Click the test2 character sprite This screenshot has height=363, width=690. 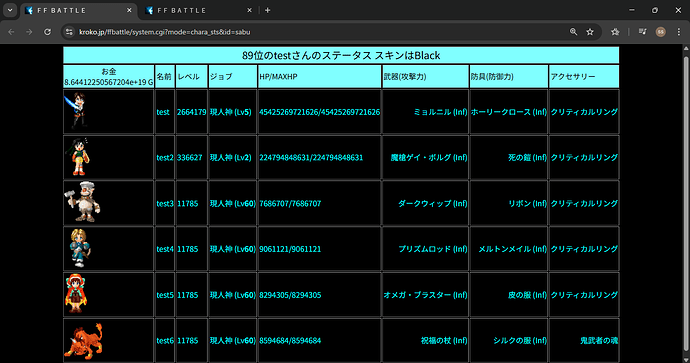coord(78,156)
